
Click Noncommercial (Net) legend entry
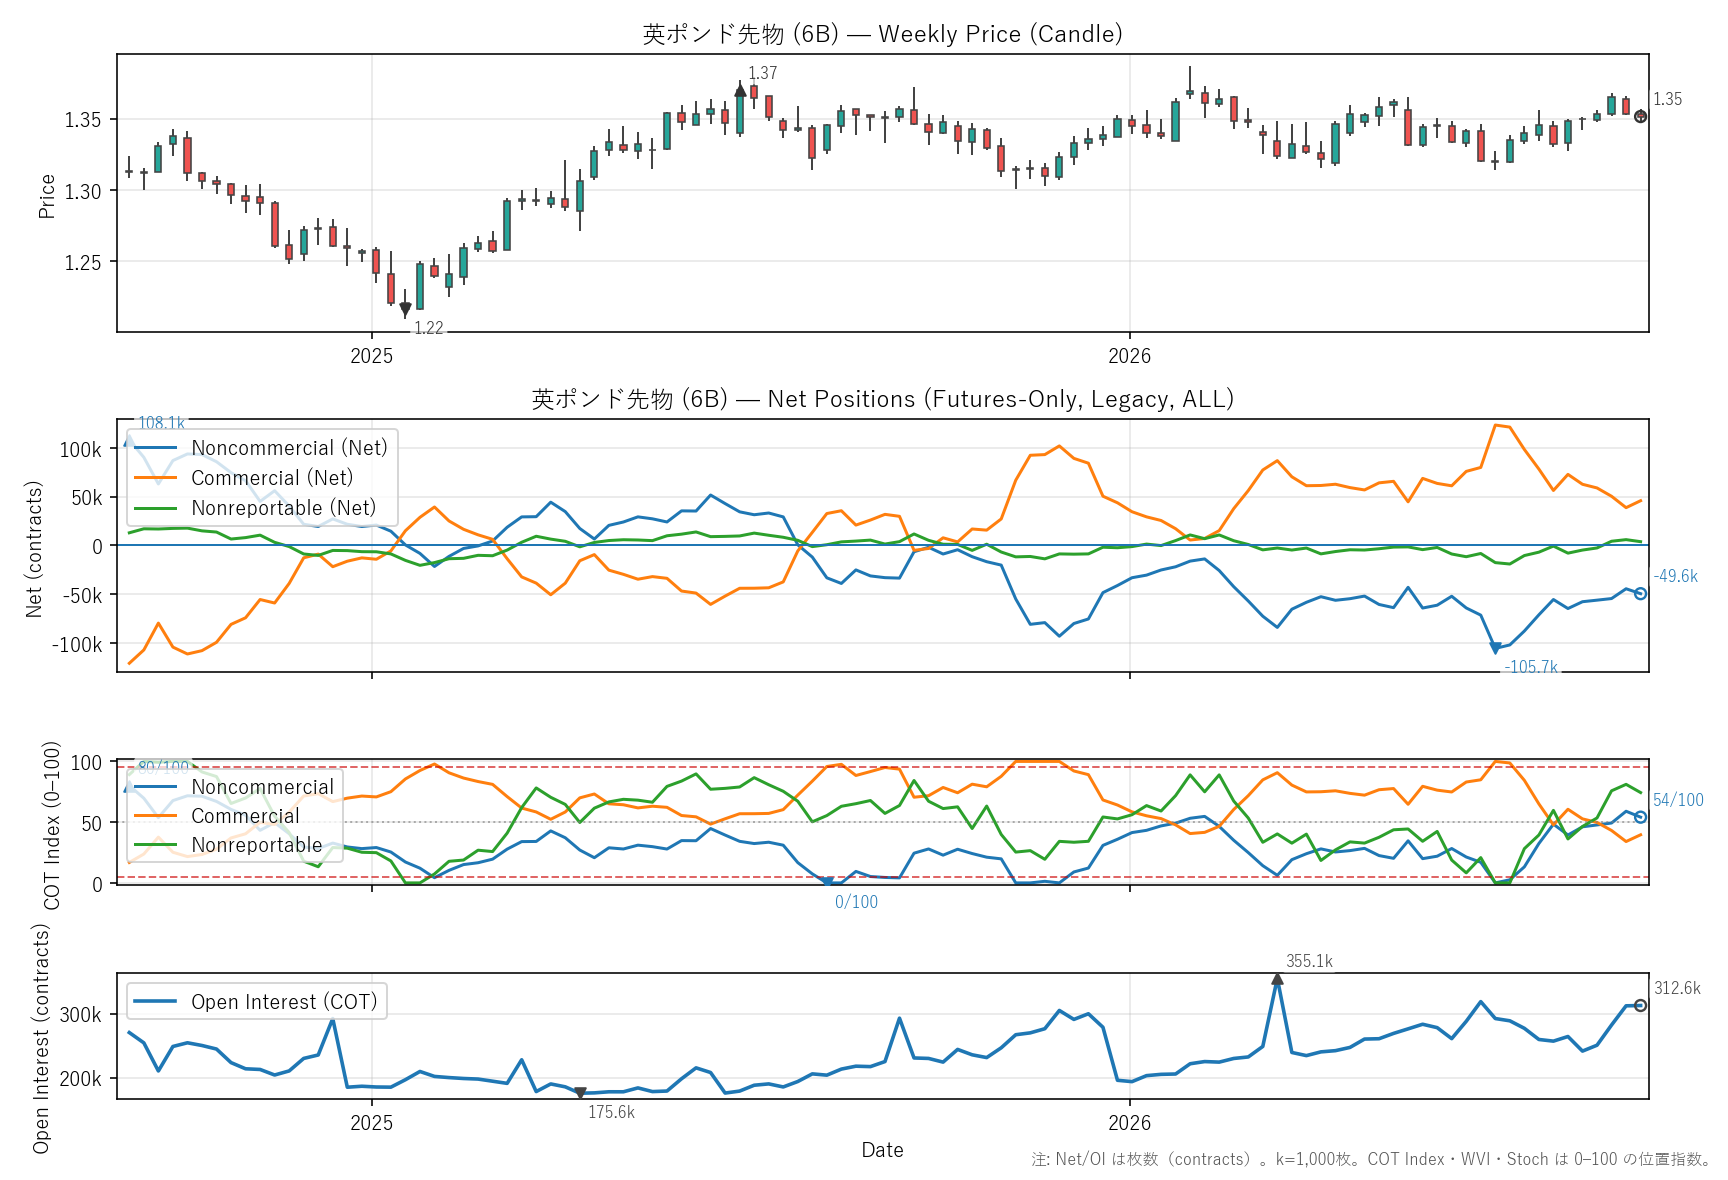coord(261,448)
